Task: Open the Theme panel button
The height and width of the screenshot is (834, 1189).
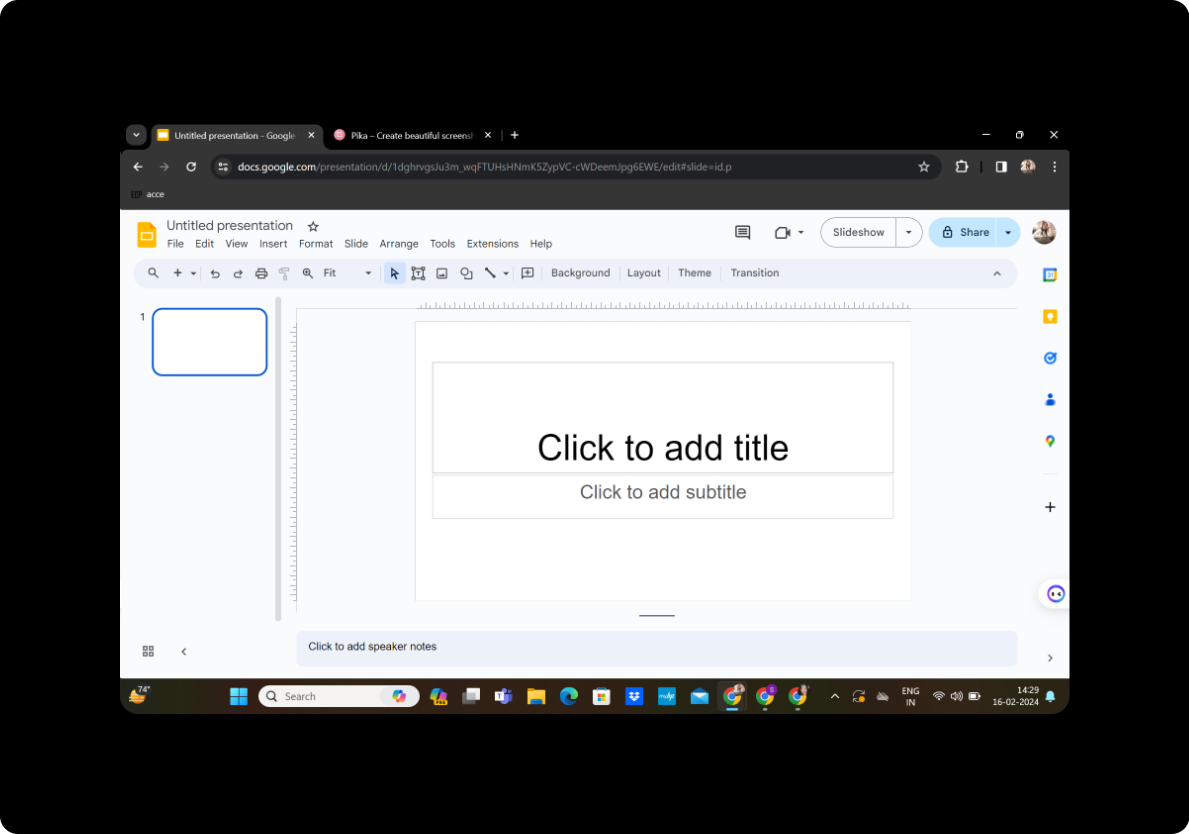Action: [695, 273]
